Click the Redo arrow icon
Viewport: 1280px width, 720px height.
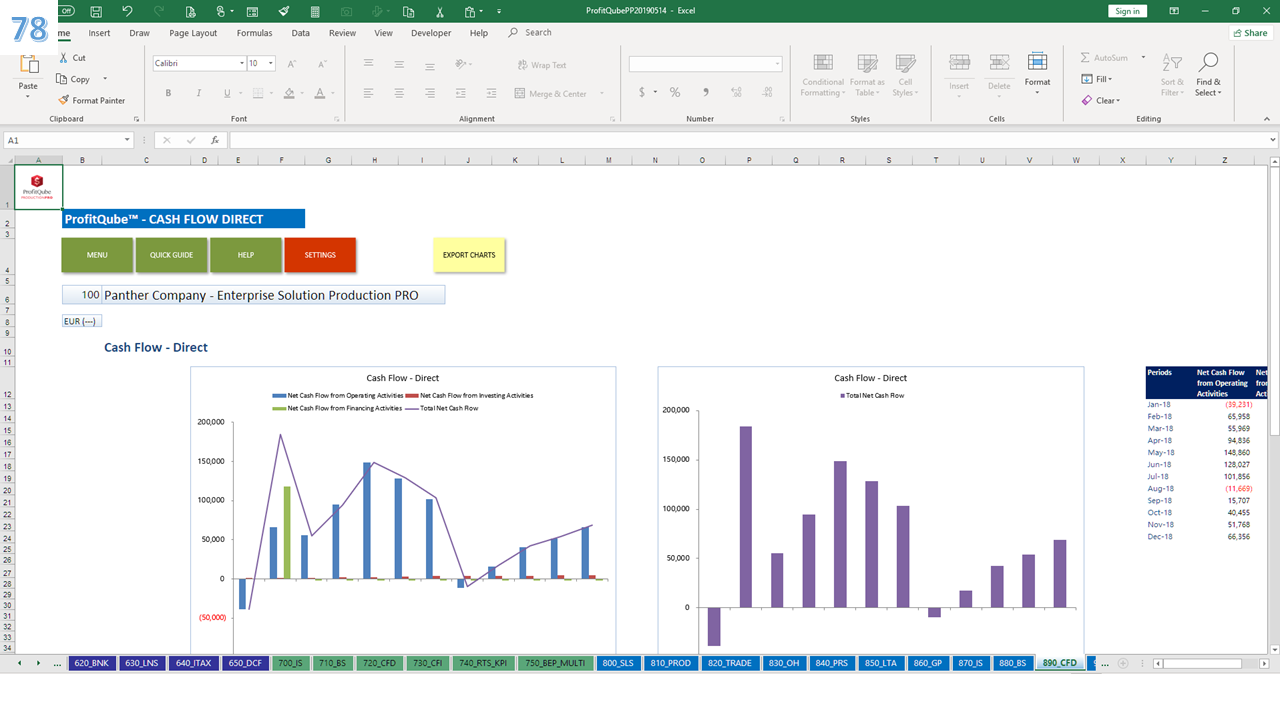[x=158, y=11]
